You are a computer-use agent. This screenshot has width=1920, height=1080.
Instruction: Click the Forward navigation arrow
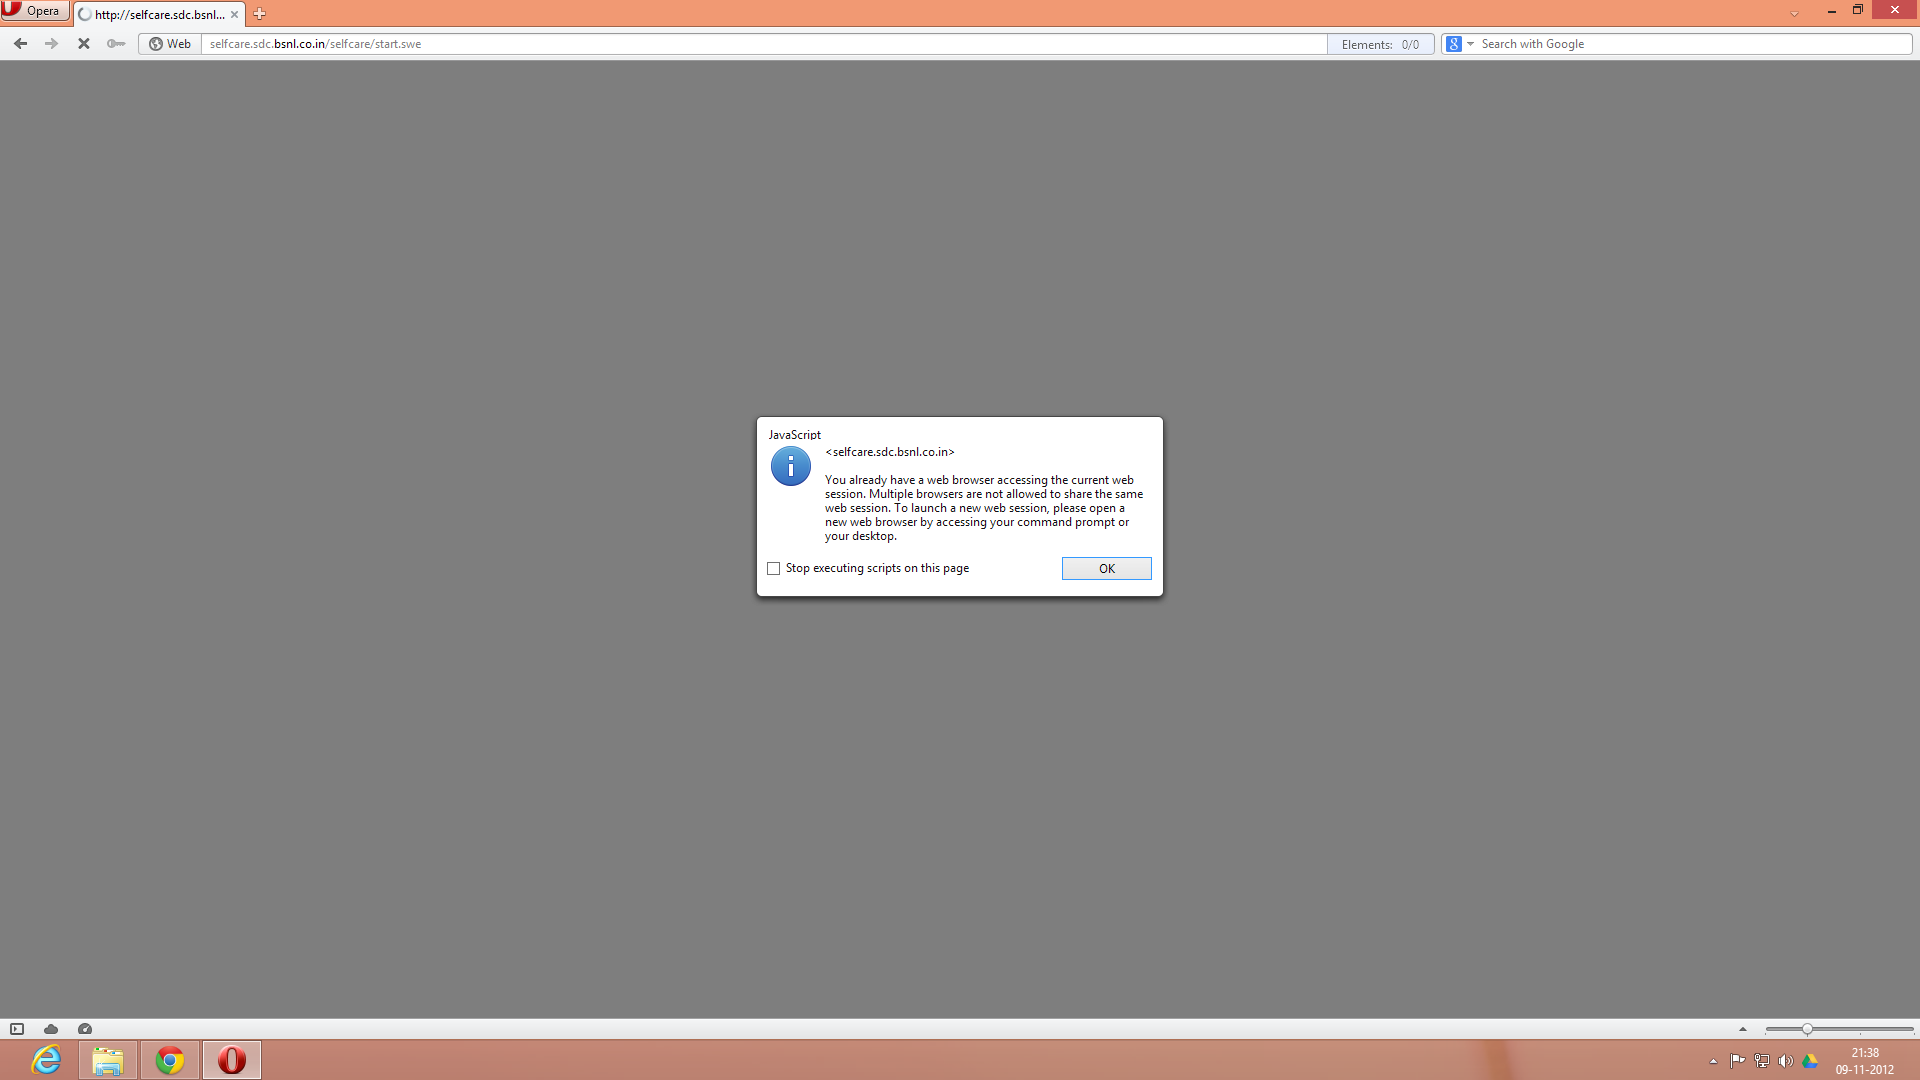click(51, 44)
